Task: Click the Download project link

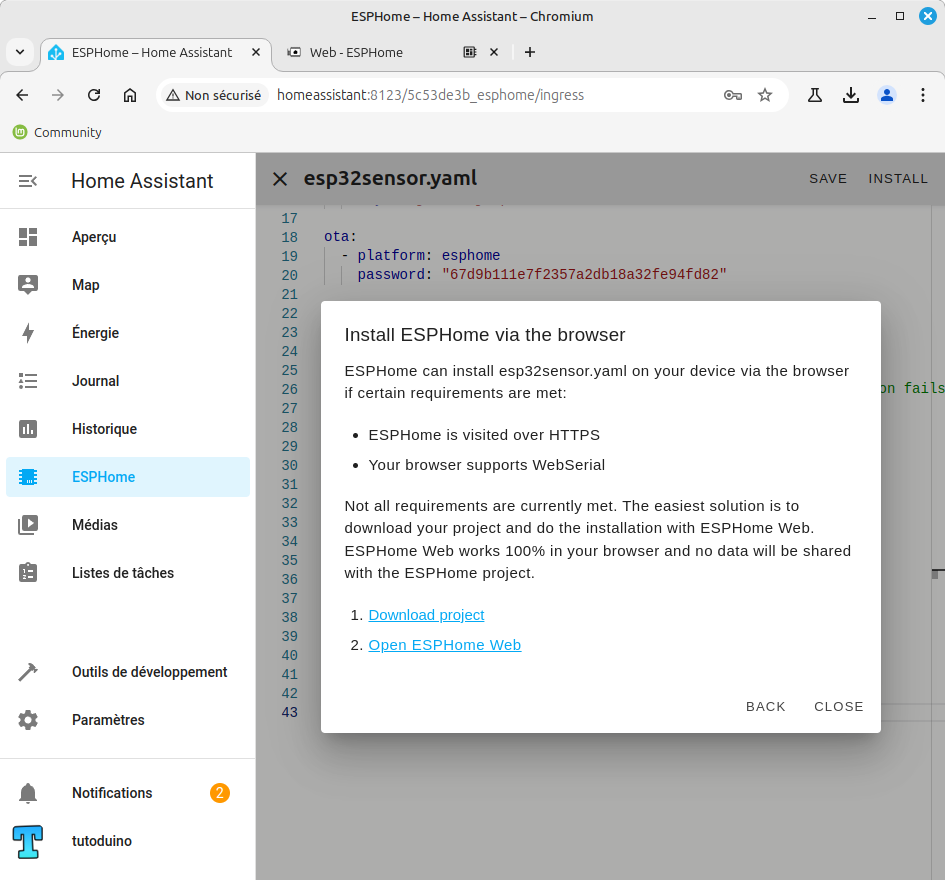Action: click(x=426, y=615)
